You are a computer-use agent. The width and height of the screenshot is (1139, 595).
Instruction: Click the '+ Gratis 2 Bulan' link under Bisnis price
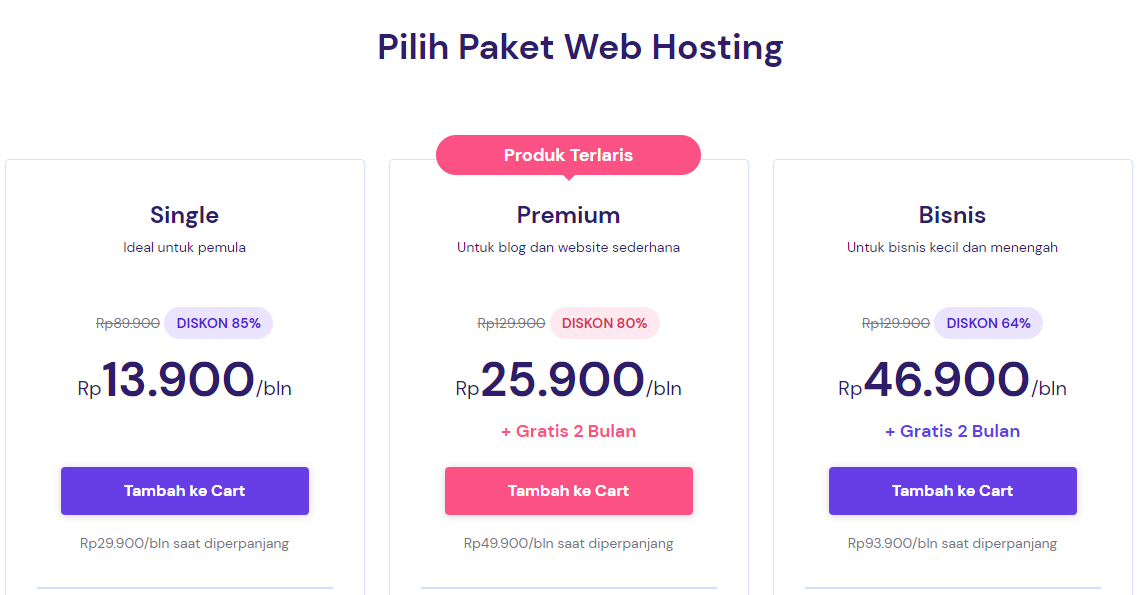tap(952, 431)
